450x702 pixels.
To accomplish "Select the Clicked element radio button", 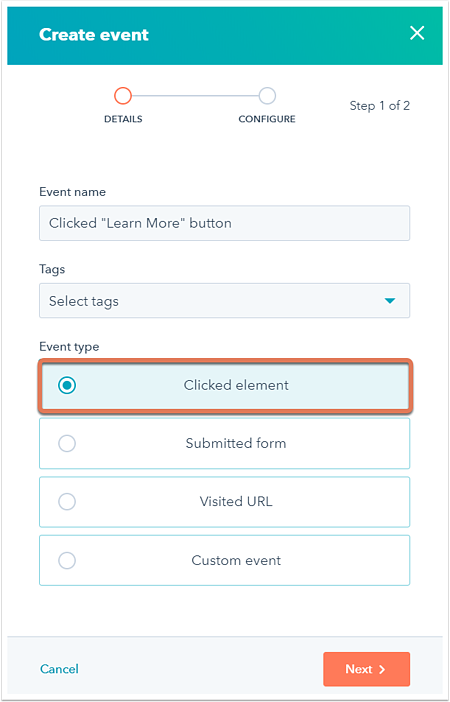I will 67,385.
